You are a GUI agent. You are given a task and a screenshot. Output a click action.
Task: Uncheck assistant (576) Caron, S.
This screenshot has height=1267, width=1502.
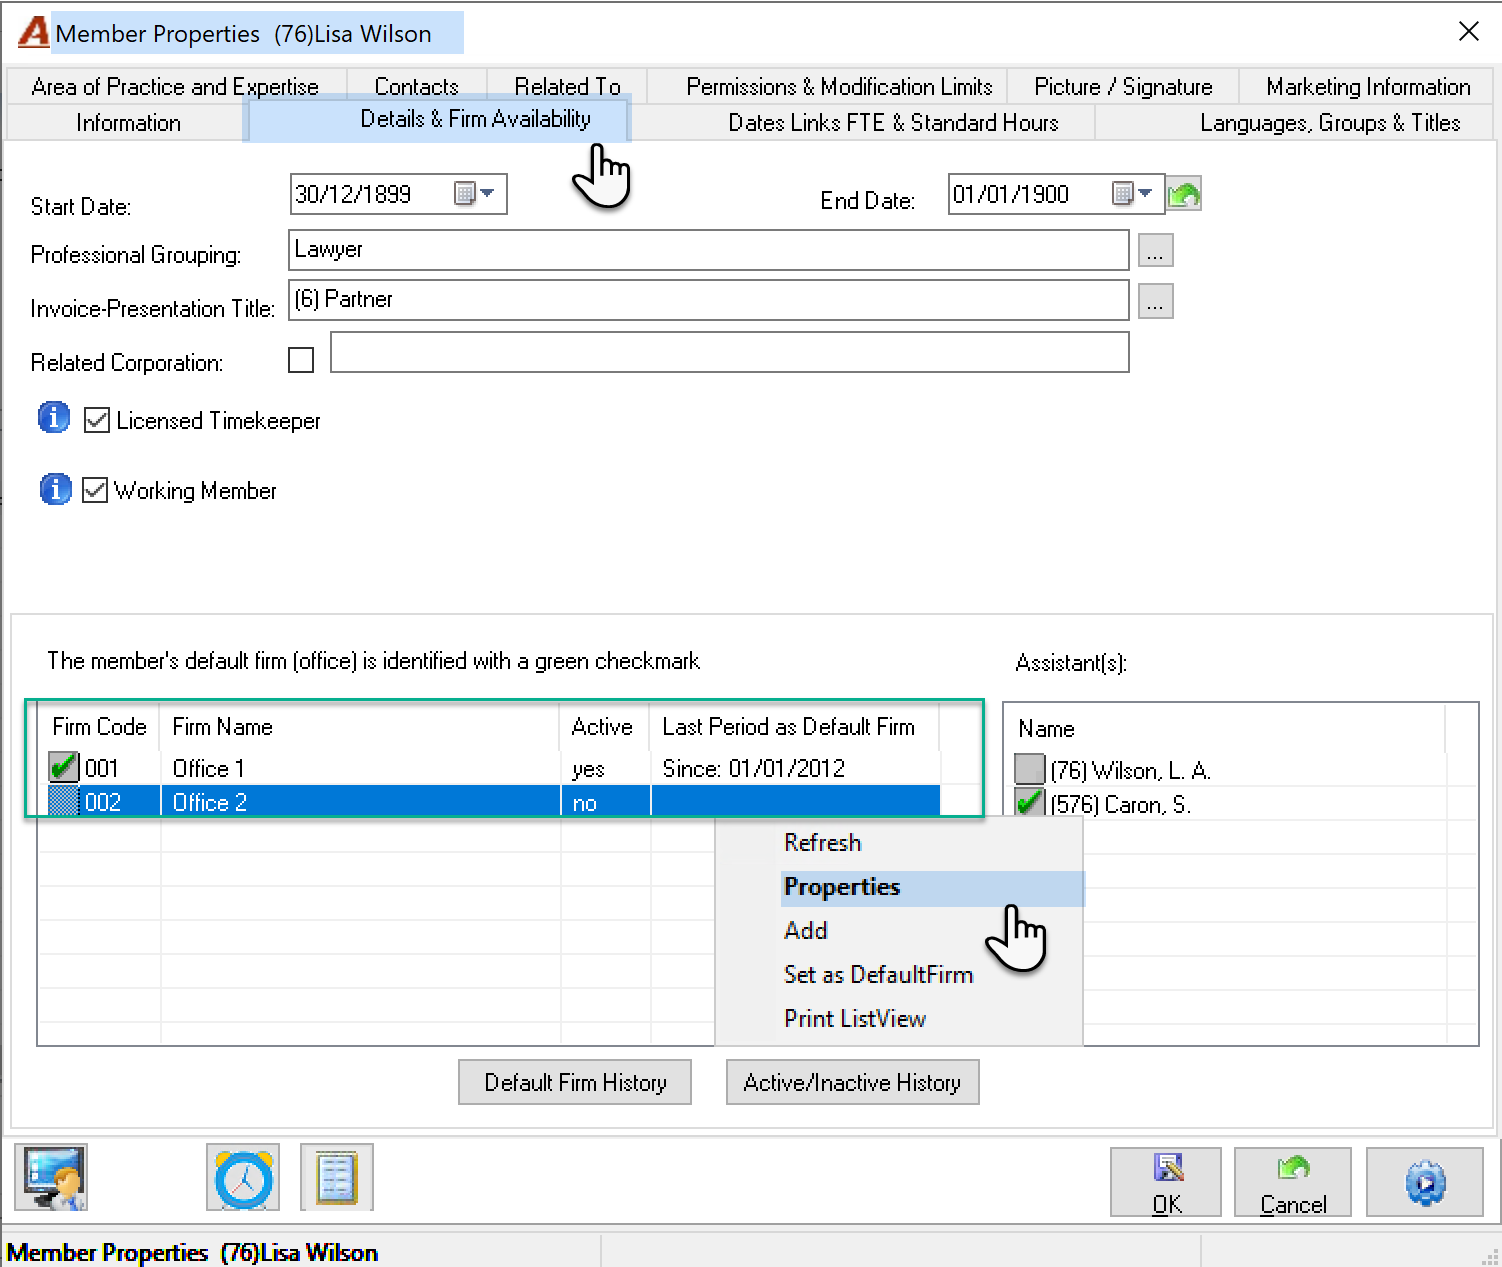tap(1029, 803)
